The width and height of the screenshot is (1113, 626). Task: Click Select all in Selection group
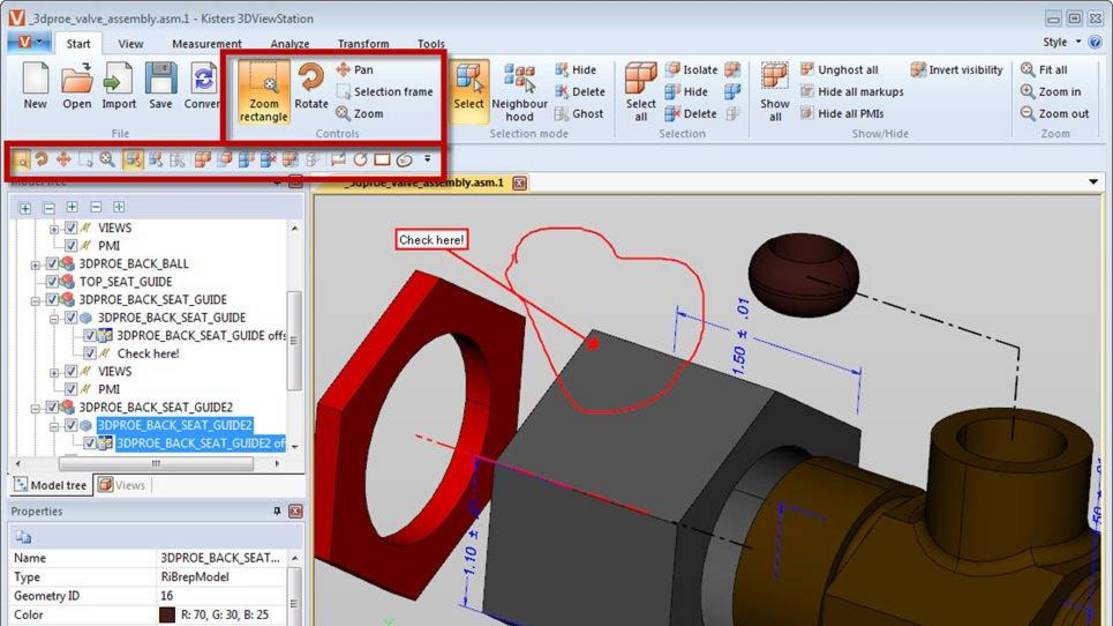[x=640, y=92]
